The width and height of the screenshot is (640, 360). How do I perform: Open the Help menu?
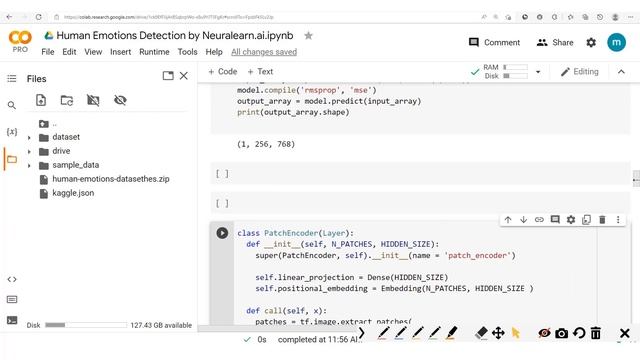click(x=214, y=52)
